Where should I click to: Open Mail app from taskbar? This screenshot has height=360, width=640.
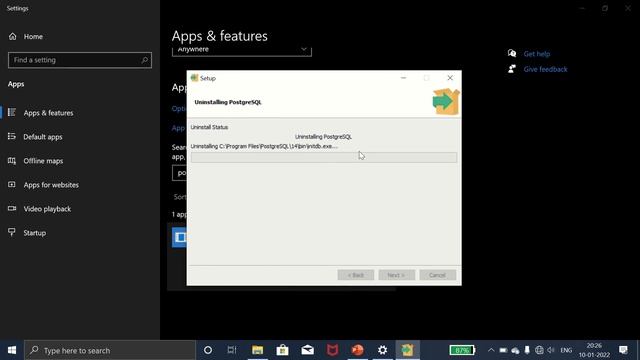tap(307, 350)
